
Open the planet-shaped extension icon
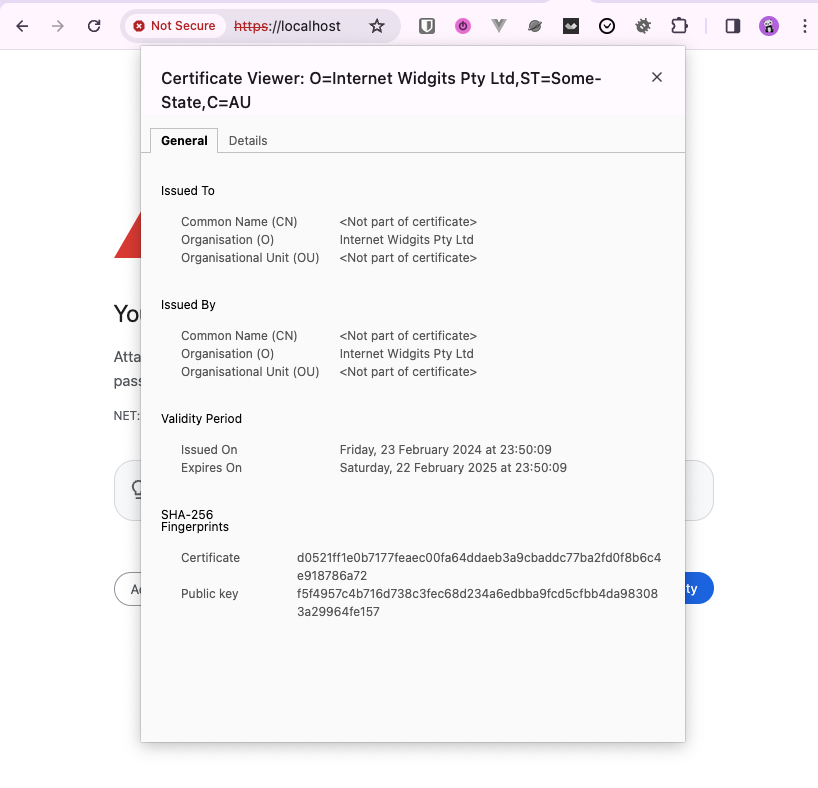click(535, 26)
